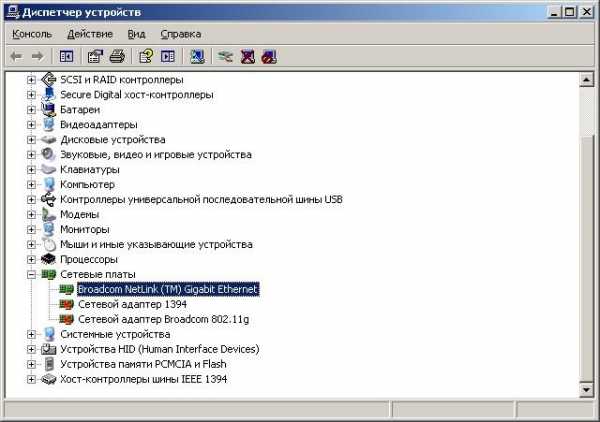Open Properties via the toolbar icon
Screen dimensions: 600x422
[x=95, y=57]
